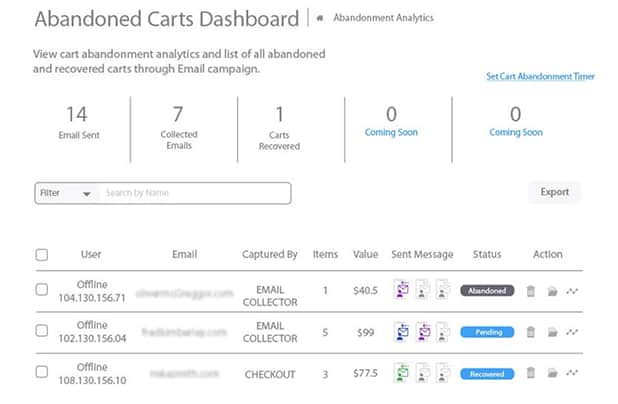Select the checkbox for user 108.130.156.10
Viewport: 618px width, 404px height.
pos(41,372)
